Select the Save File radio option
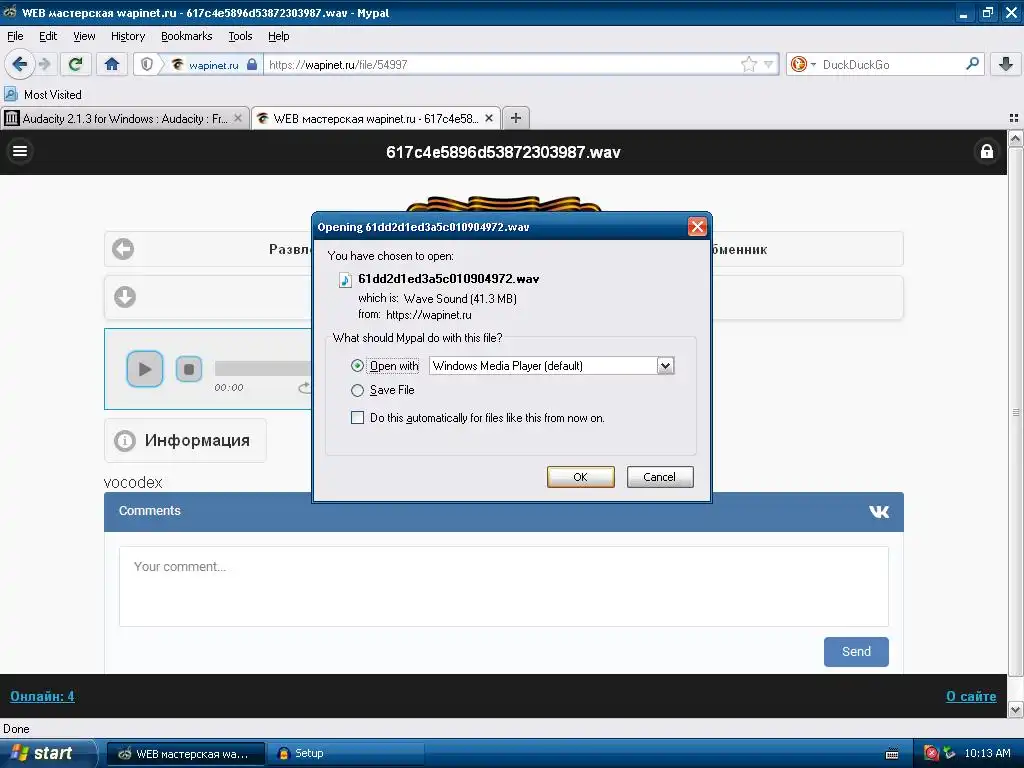The height and width of the screenshot is (768, 1024). click(357, 391)
